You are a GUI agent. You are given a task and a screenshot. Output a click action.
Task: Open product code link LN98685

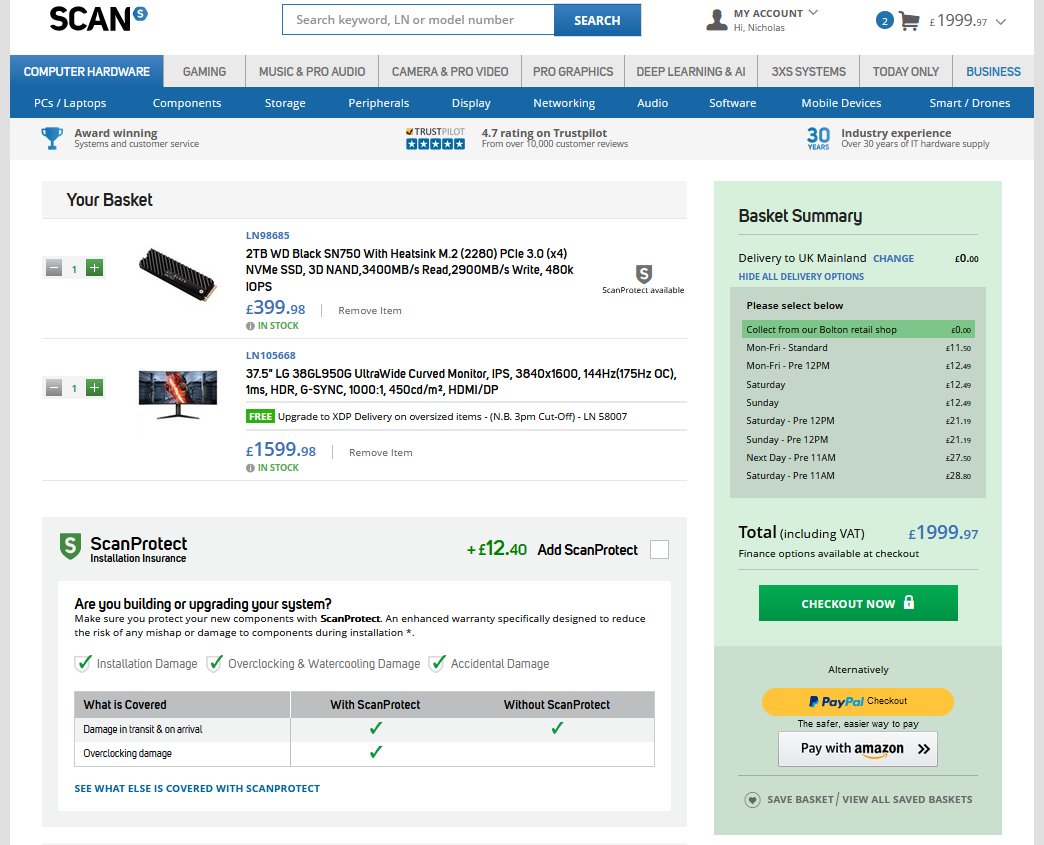[268, 235]
